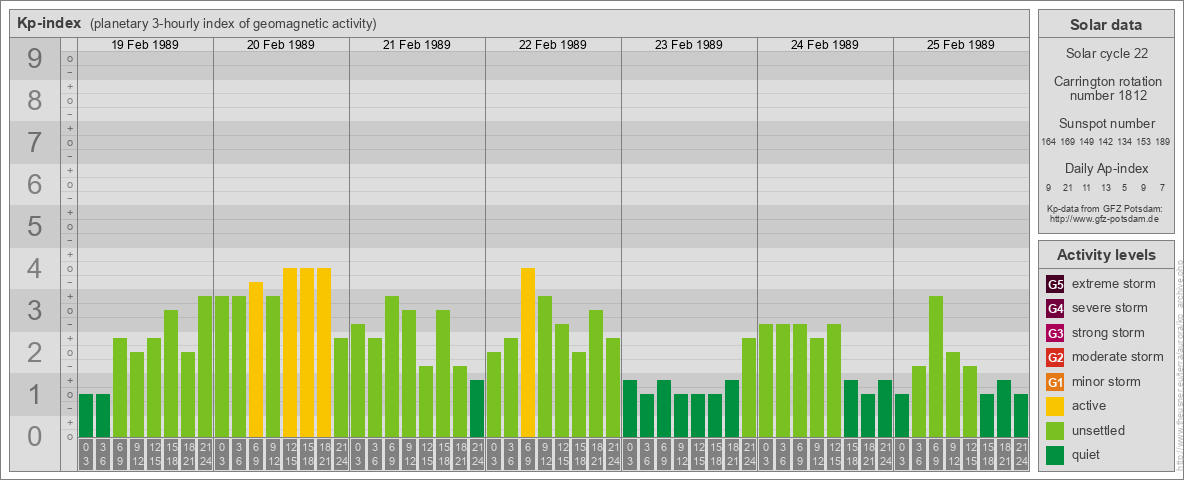Click the yellow 12-15 bar on 20 Feb 1989
Image resolution: width=1184 pixels, height=480 pixels.
[290, 352]
